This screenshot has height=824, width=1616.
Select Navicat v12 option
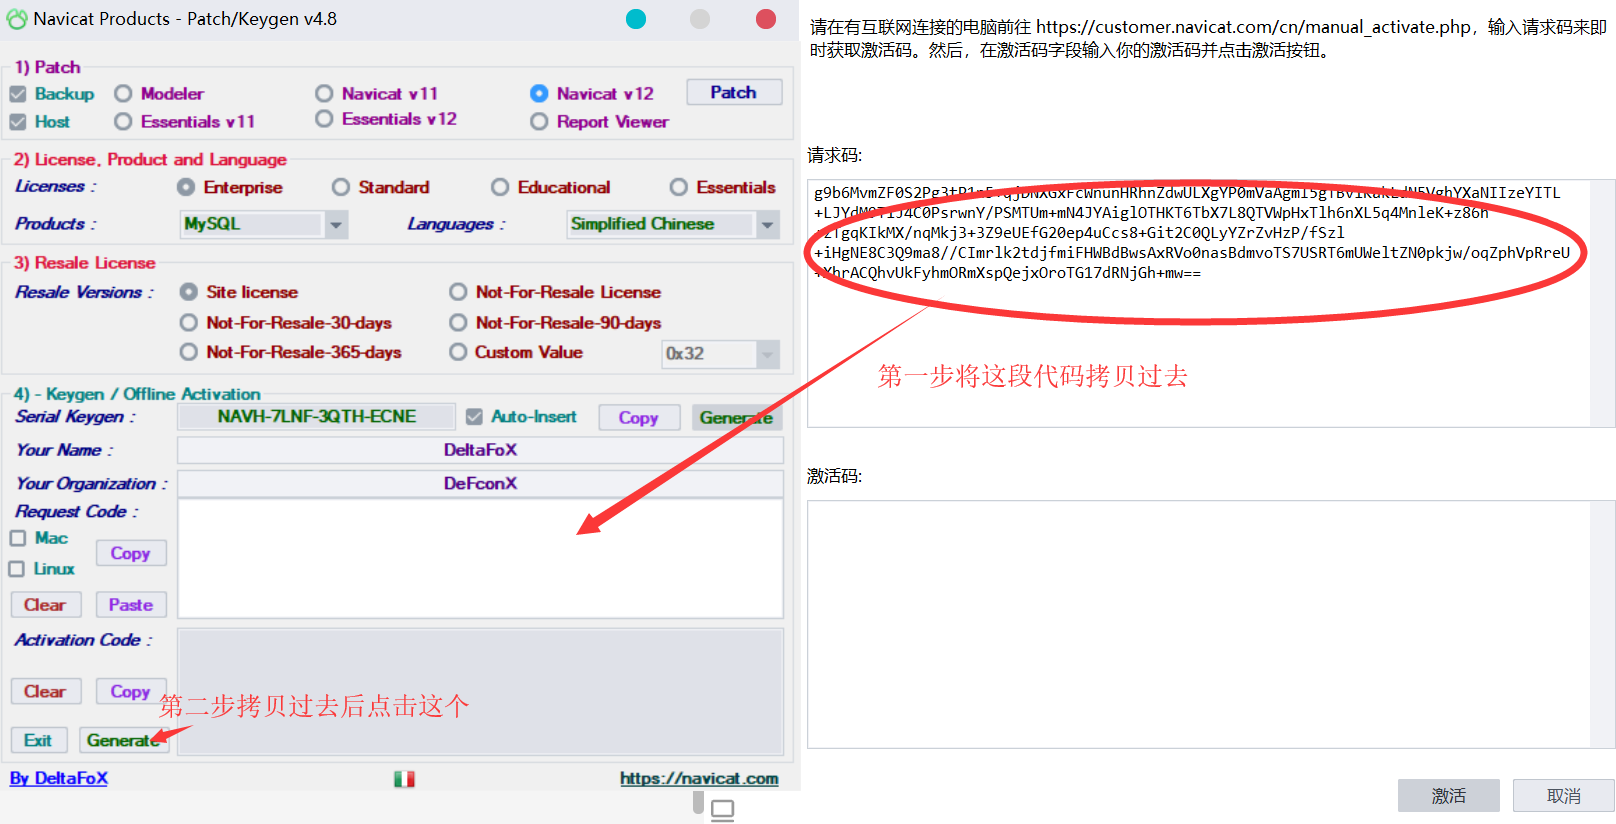click(x=539, y=94)
